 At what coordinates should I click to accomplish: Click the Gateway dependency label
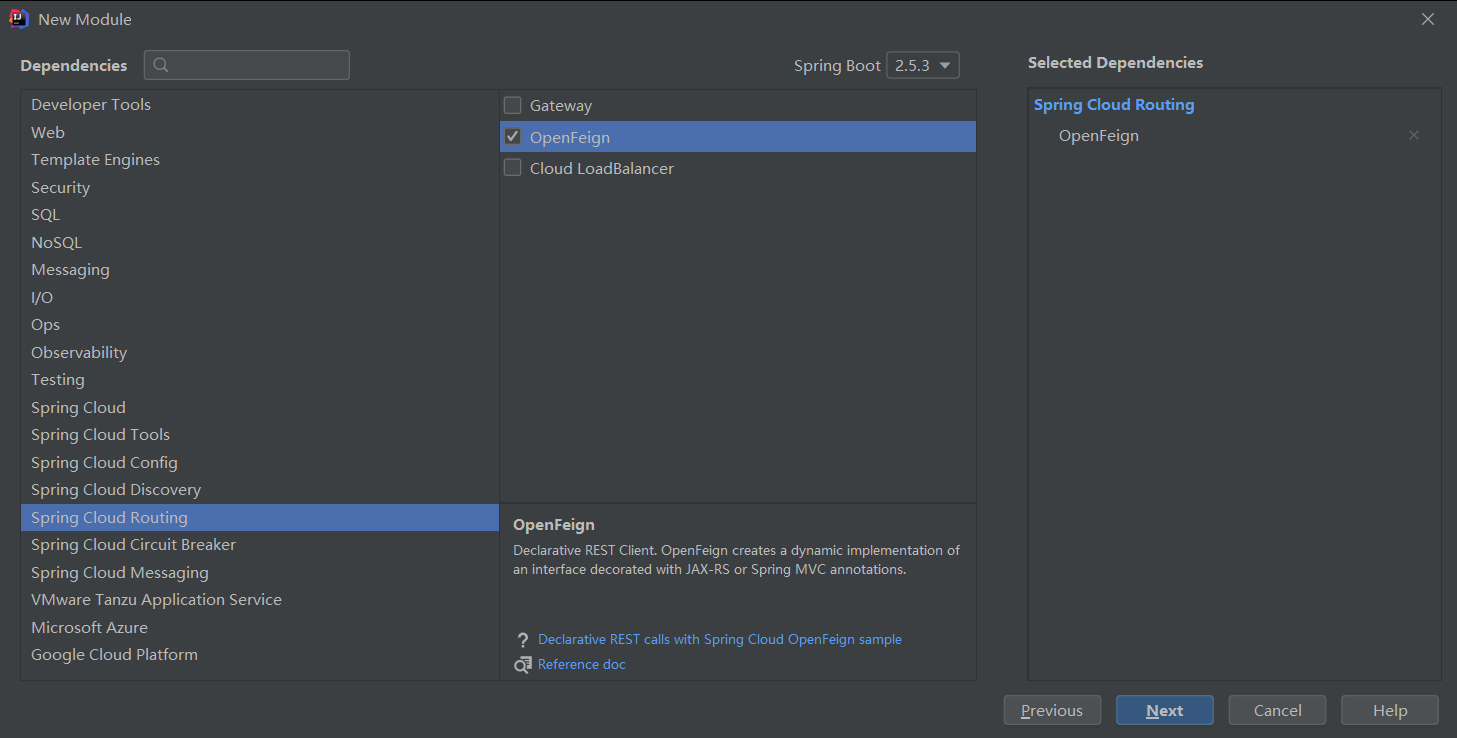coord(561,105)
